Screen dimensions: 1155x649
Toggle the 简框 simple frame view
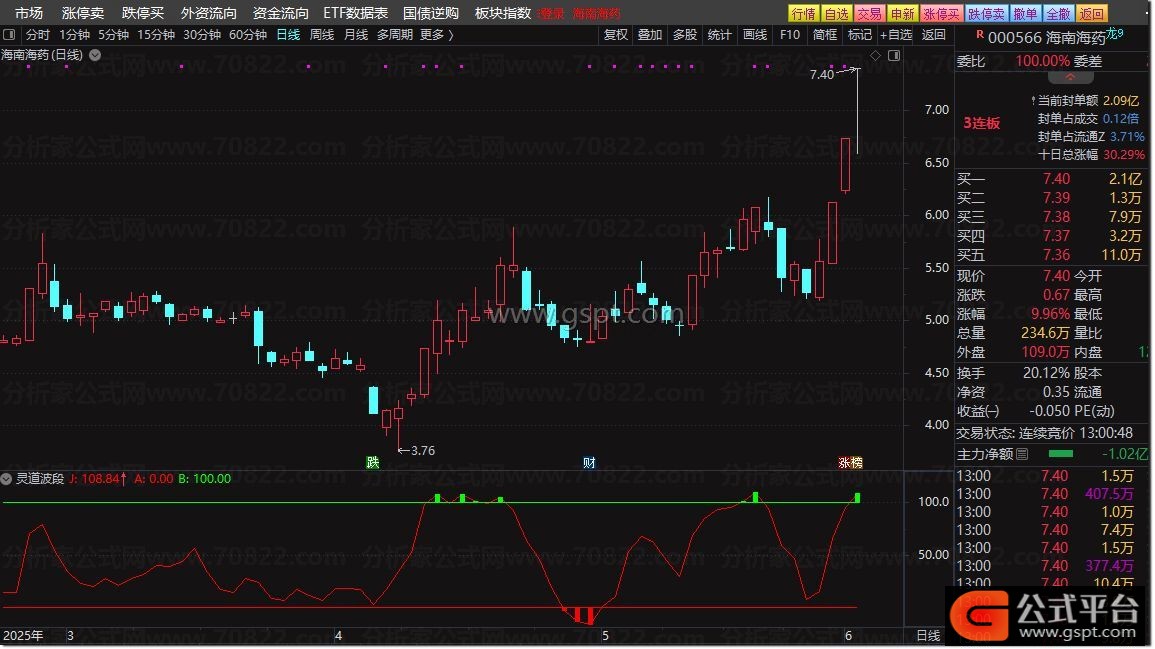pyautogui.click(x=825, y=35)
